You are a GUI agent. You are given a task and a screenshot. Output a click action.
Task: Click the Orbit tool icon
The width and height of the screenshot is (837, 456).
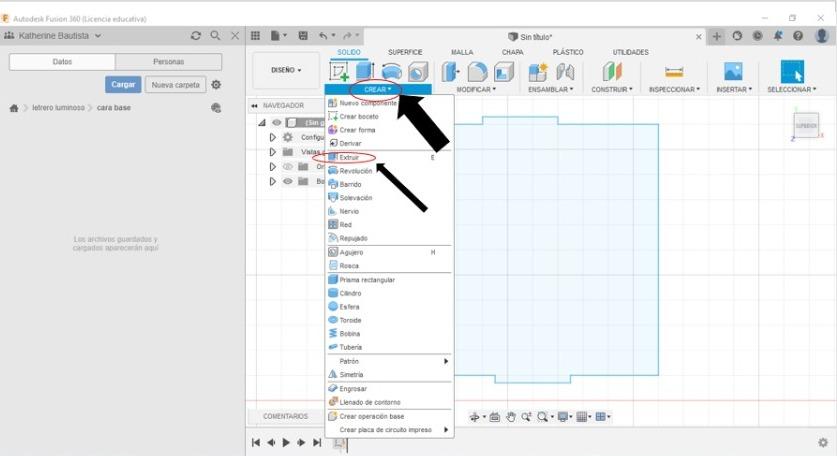[x=474, y=417]
